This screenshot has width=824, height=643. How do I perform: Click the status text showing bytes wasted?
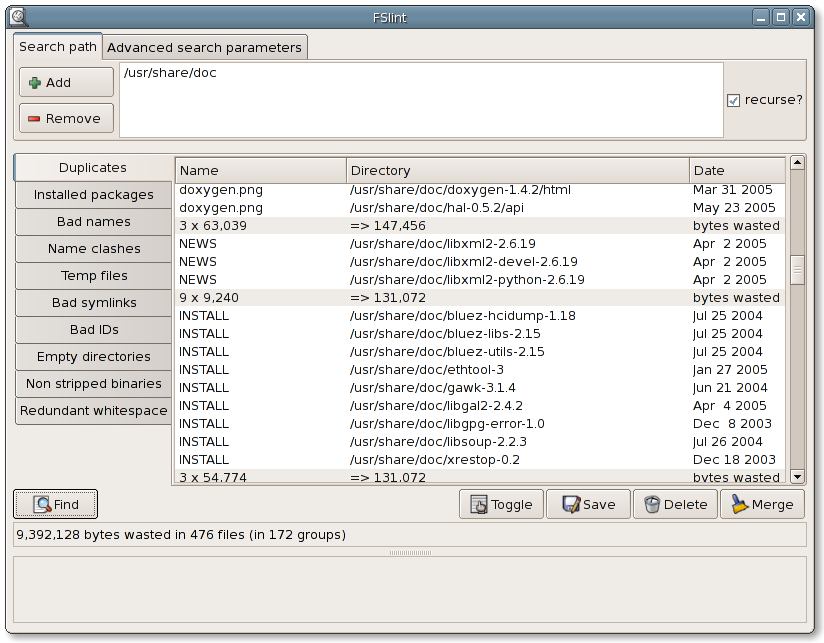[x=181, y=535]
